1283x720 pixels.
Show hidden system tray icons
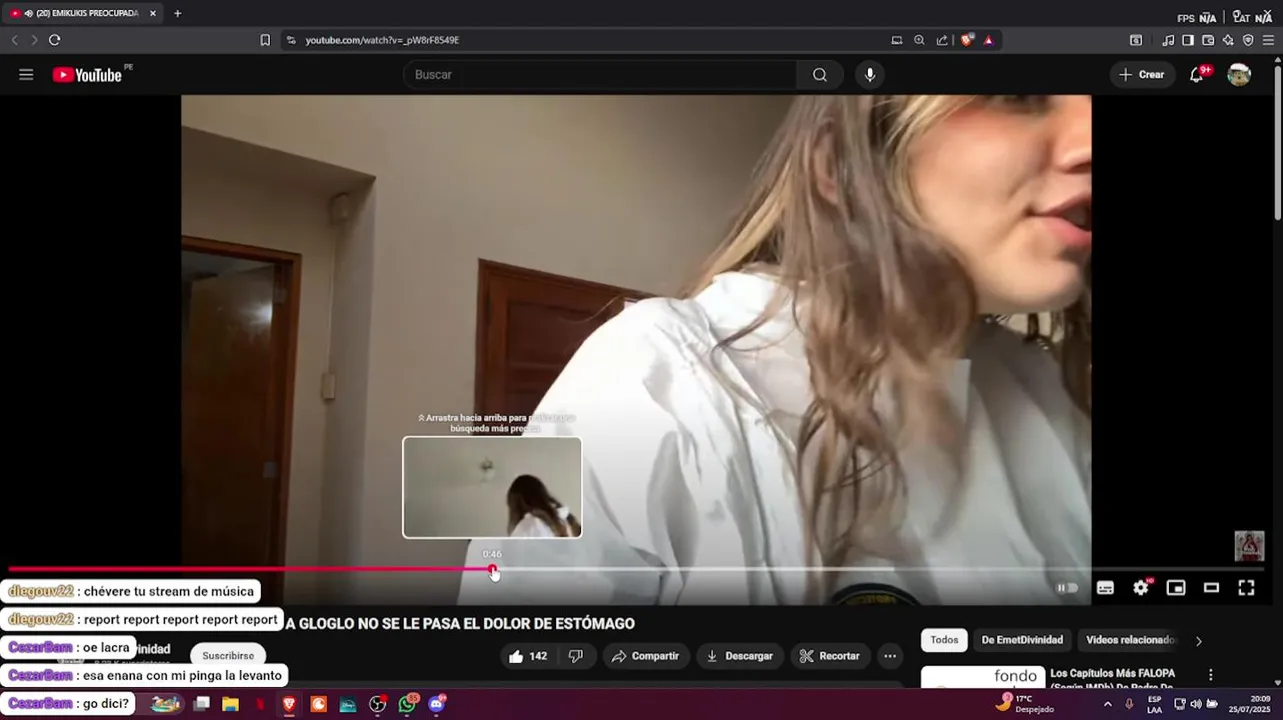[x=1107, y=704]
